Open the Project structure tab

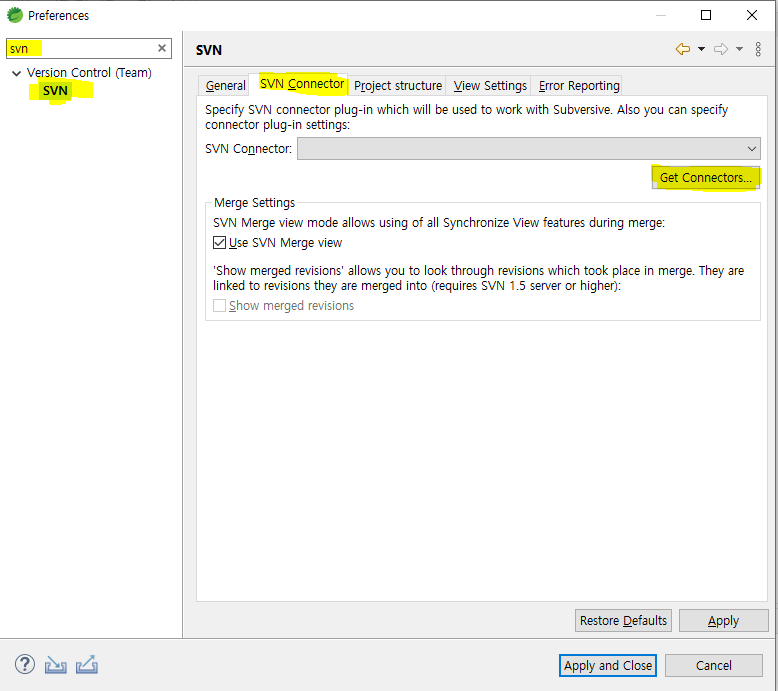398,86
